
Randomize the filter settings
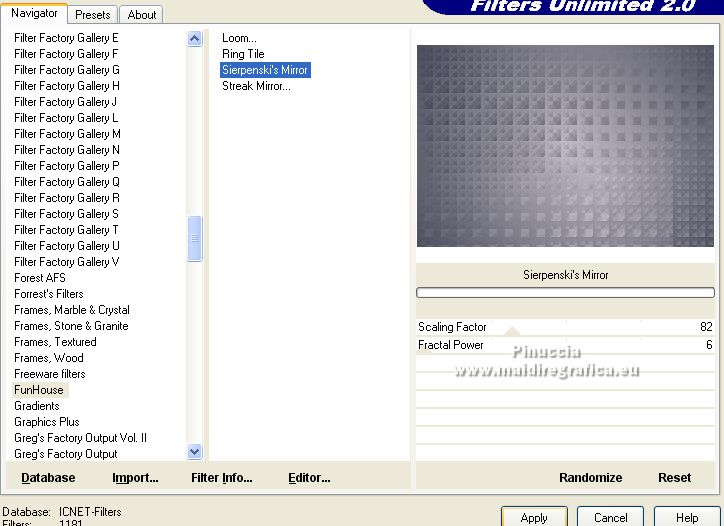(x=590, y=478)
